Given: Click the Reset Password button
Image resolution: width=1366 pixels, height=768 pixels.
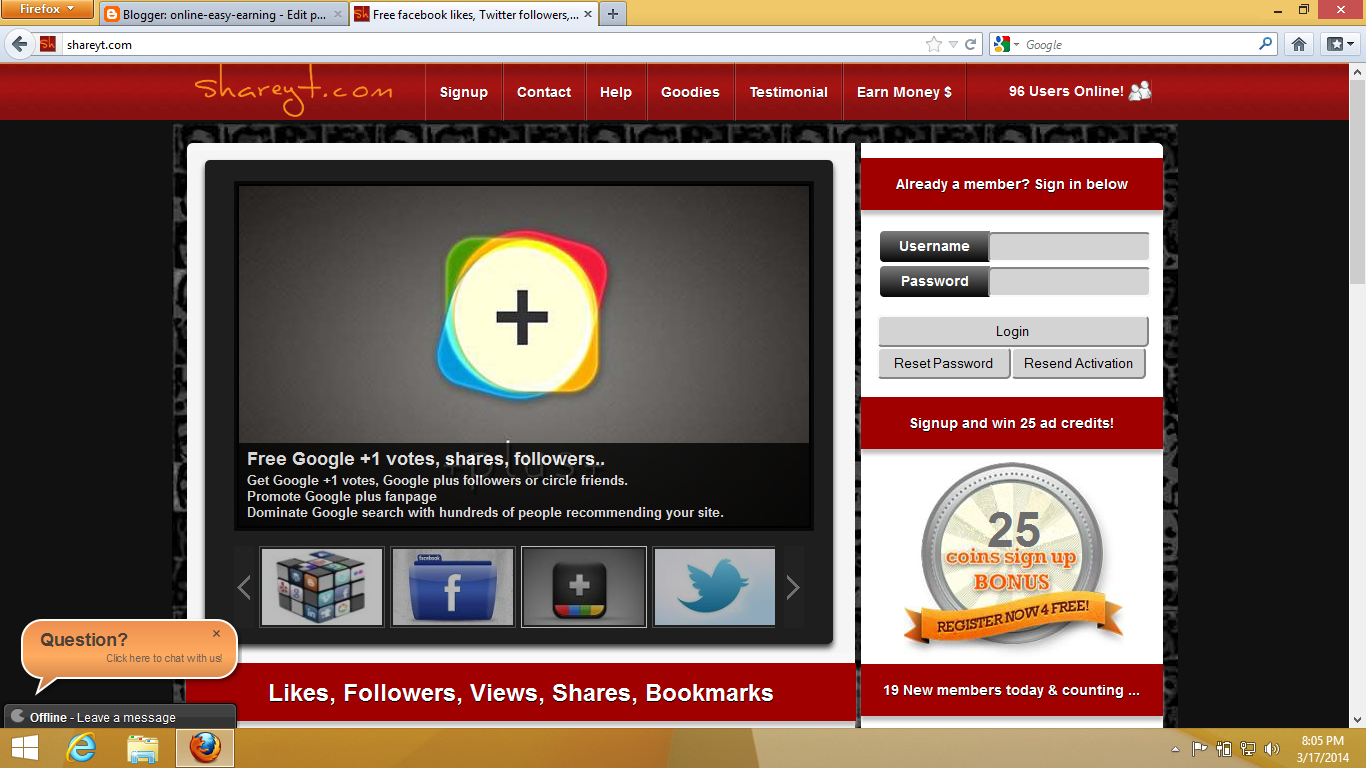Looking at the screenshot, I should [944, 363].
